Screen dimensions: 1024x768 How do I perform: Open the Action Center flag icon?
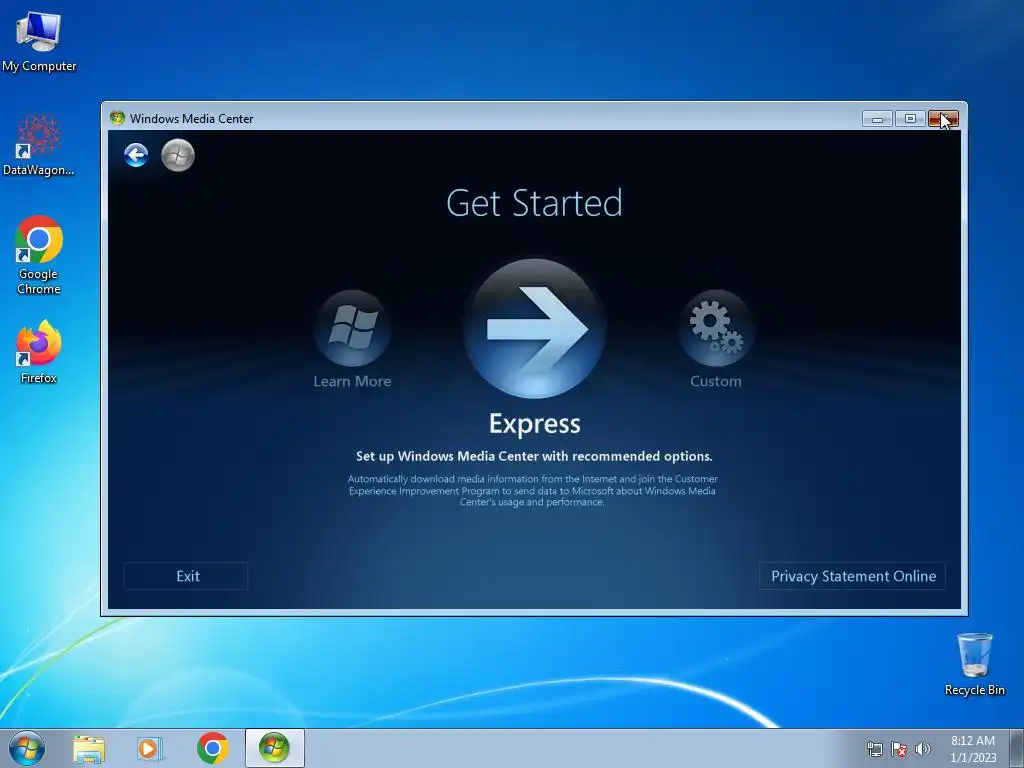point(899,750)
